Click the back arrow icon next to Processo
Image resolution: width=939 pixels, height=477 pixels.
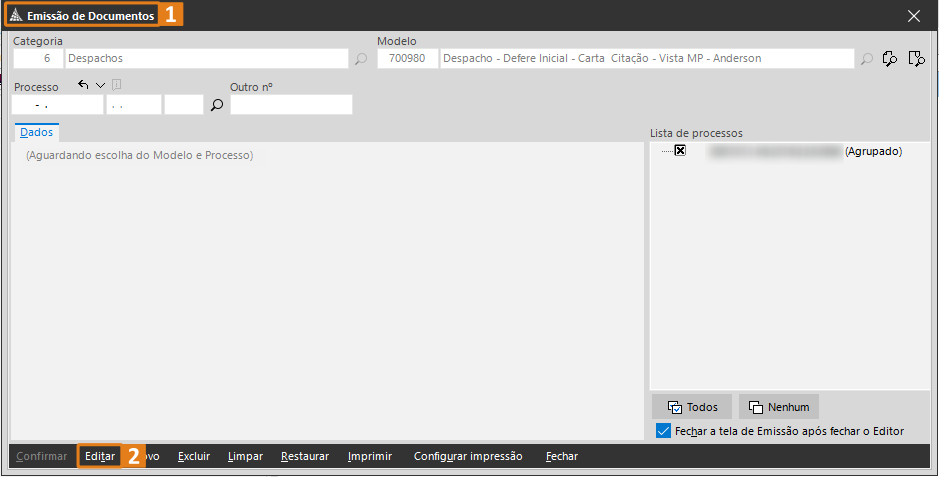tap(83, 86)
